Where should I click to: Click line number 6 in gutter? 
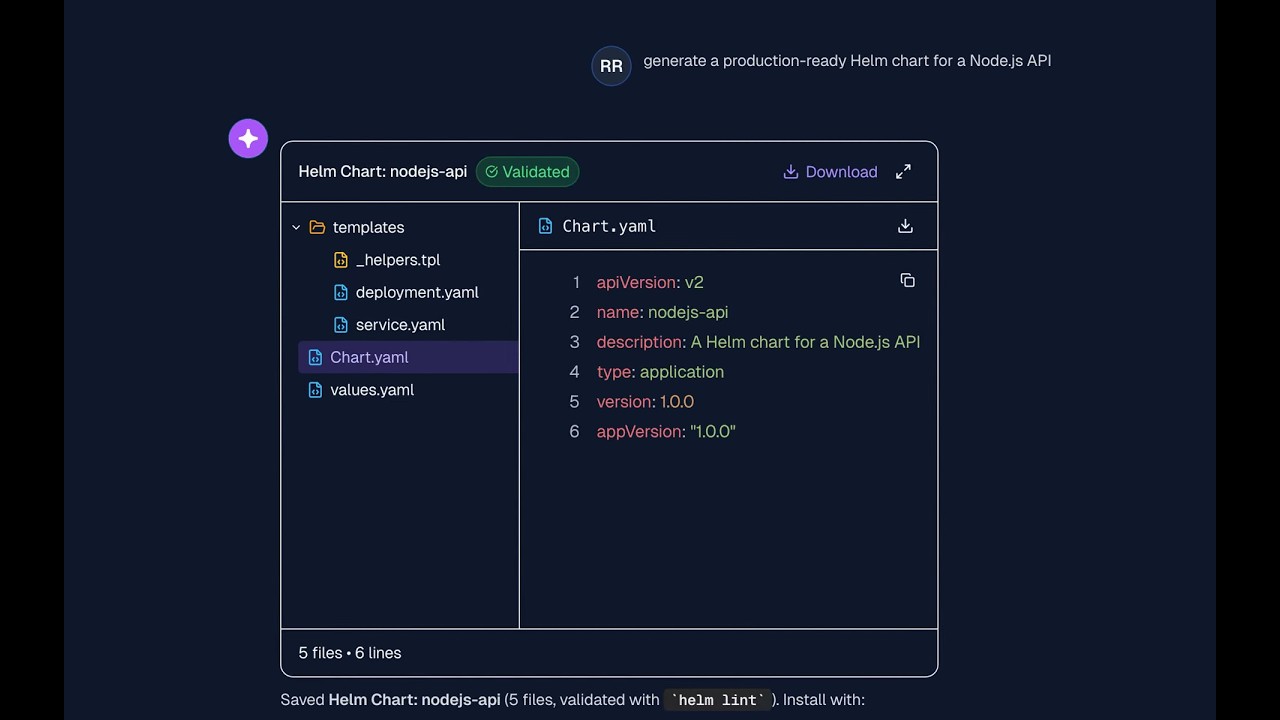(574, 432)
